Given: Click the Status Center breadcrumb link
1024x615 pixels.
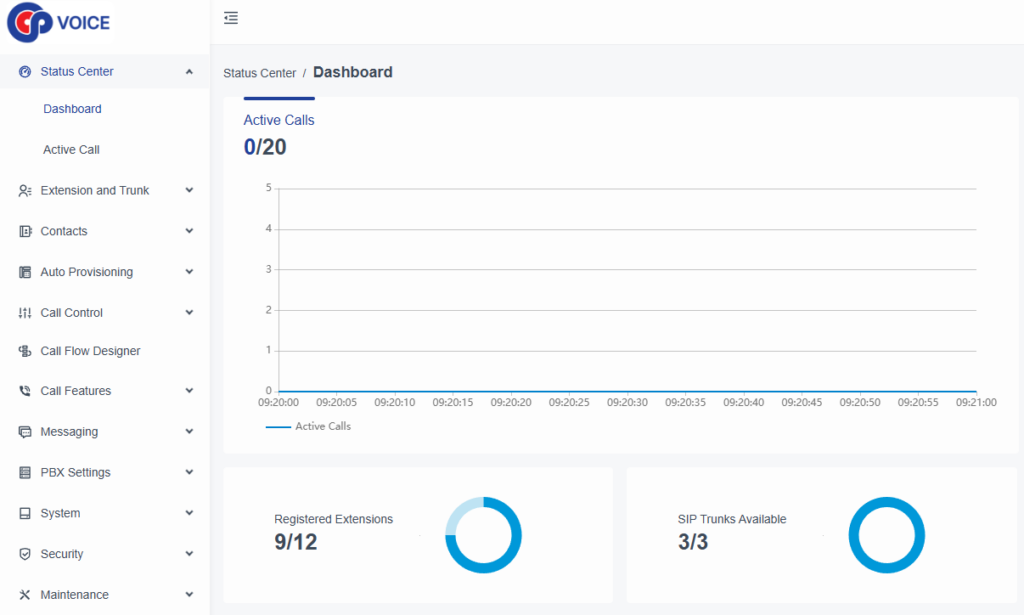Looking at the screenshot, I should 259,73.
